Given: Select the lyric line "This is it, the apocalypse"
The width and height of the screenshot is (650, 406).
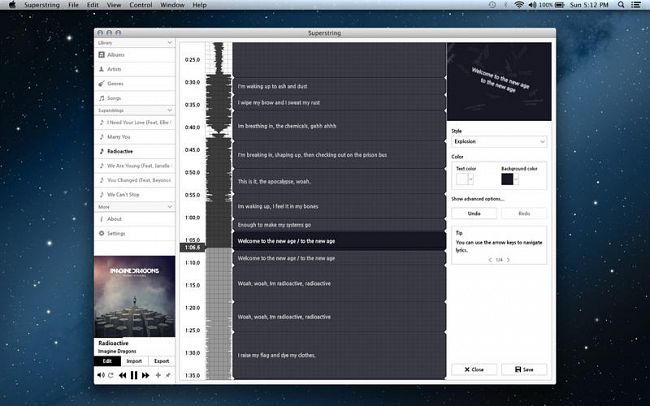Looking at the screenshot, I should (x=338, y=181).
